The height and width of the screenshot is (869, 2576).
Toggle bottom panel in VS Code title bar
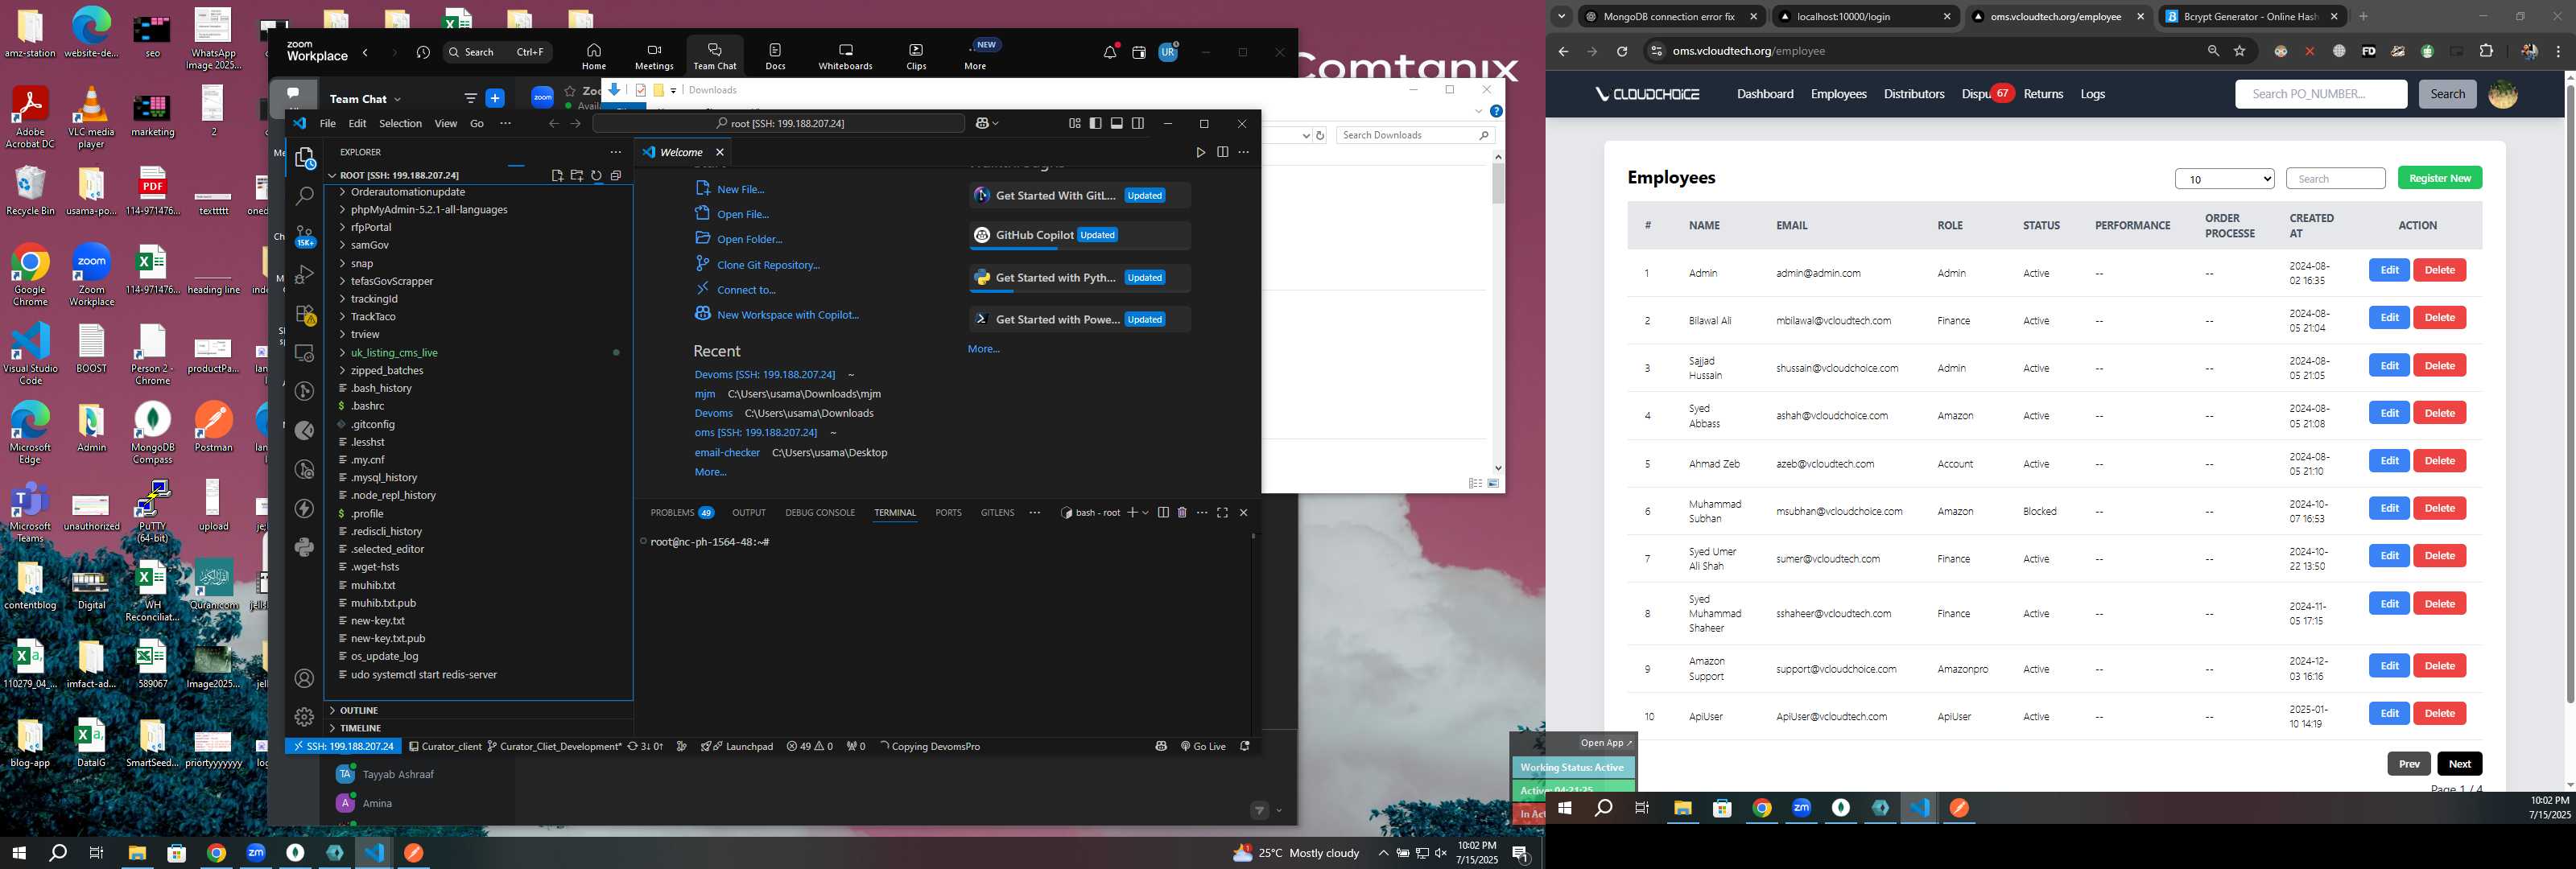1117,123
